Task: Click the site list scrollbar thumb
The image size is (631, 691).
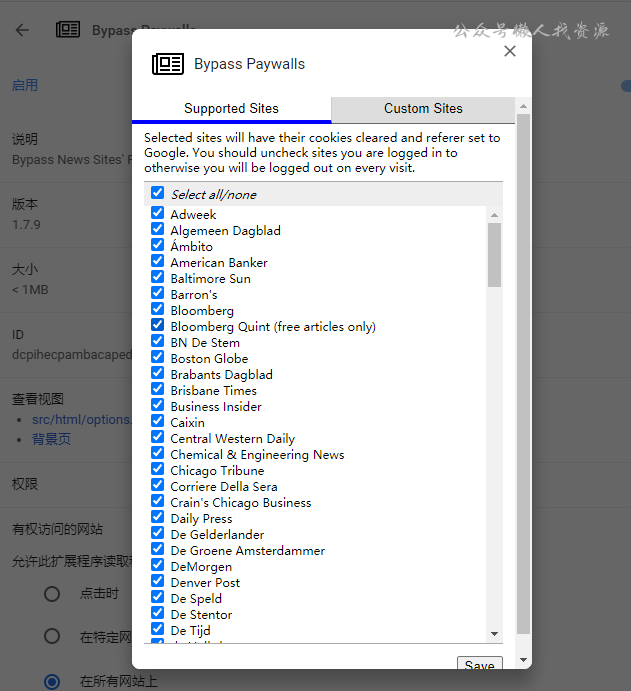Action: (x=494, y=255)
